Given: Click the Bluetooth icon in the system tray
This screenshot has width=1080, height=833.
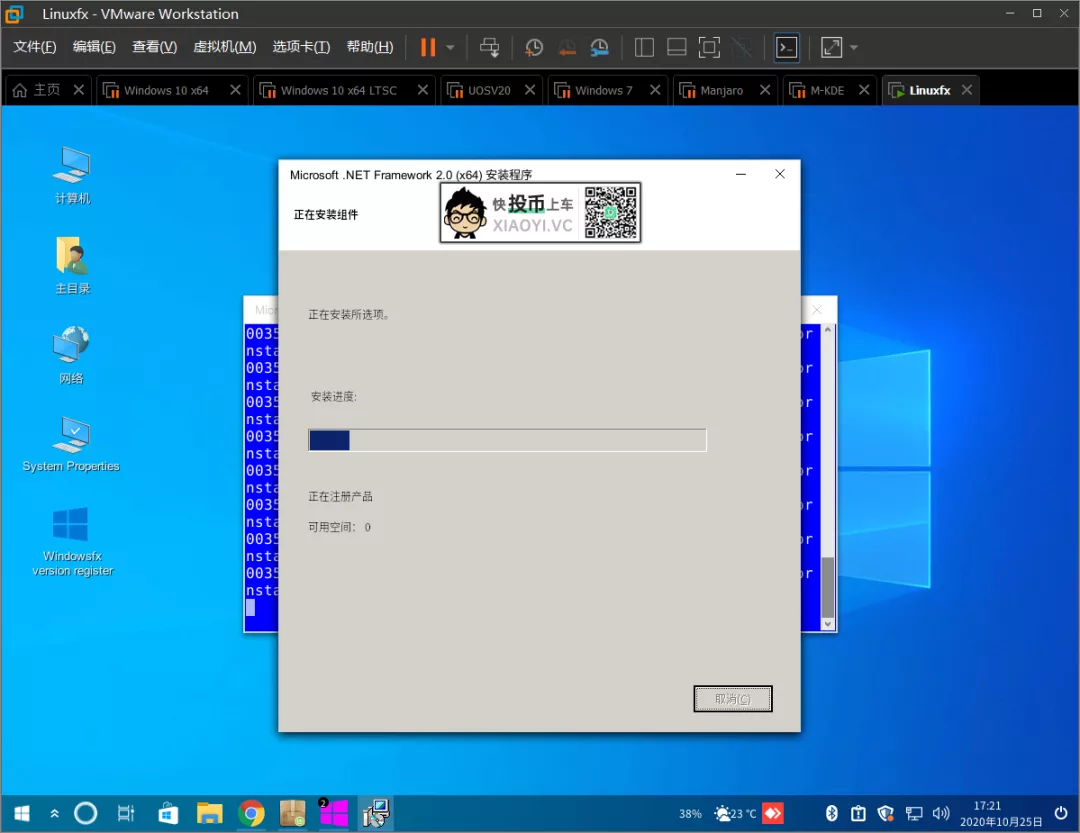Looking at the screenshot, I should point(830,813).
